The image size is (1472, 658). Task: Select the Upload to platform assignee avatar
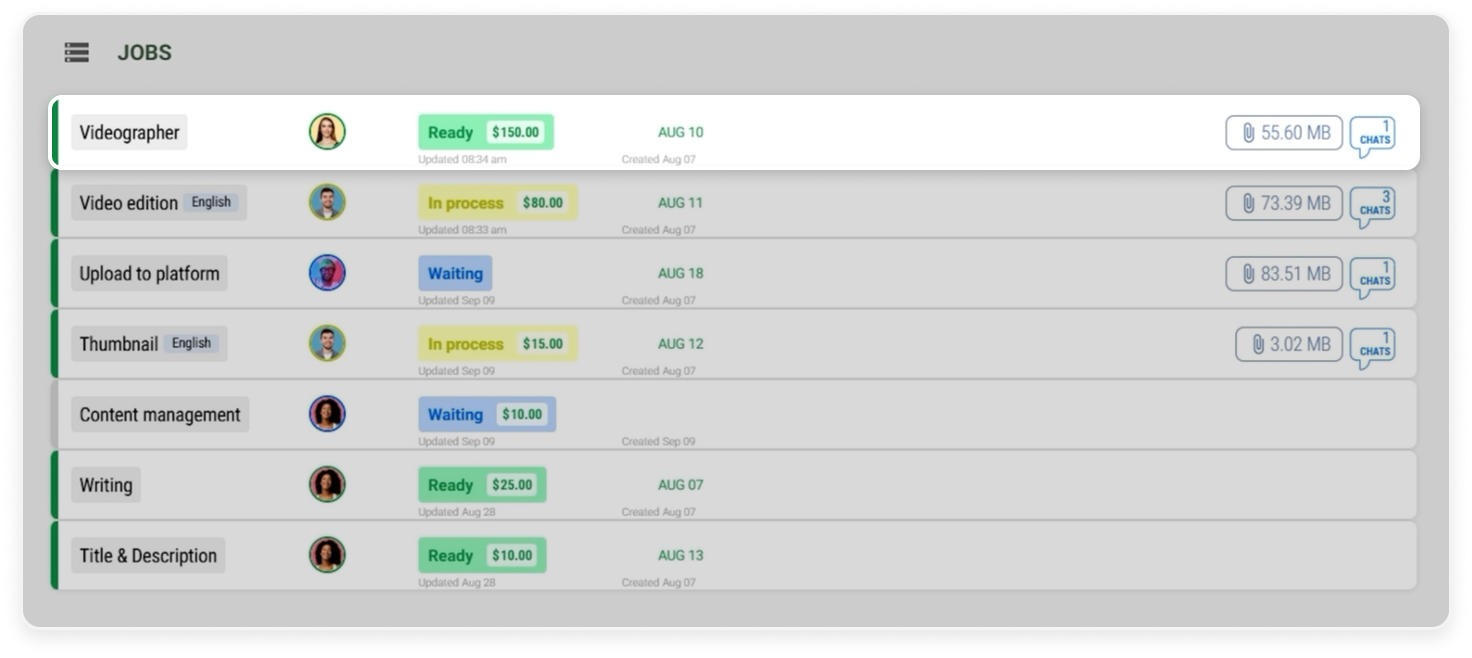[x=327, y=273]
